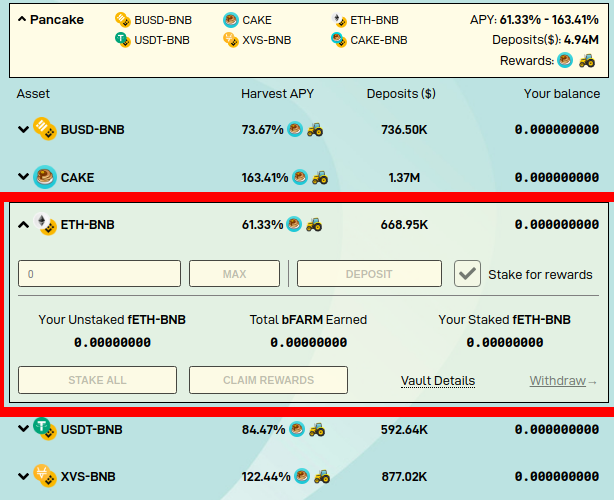Viewport: 614px width, 500px height.
Task: Expand the XVS-BNB asset row
Action: [x=23, y=477]
